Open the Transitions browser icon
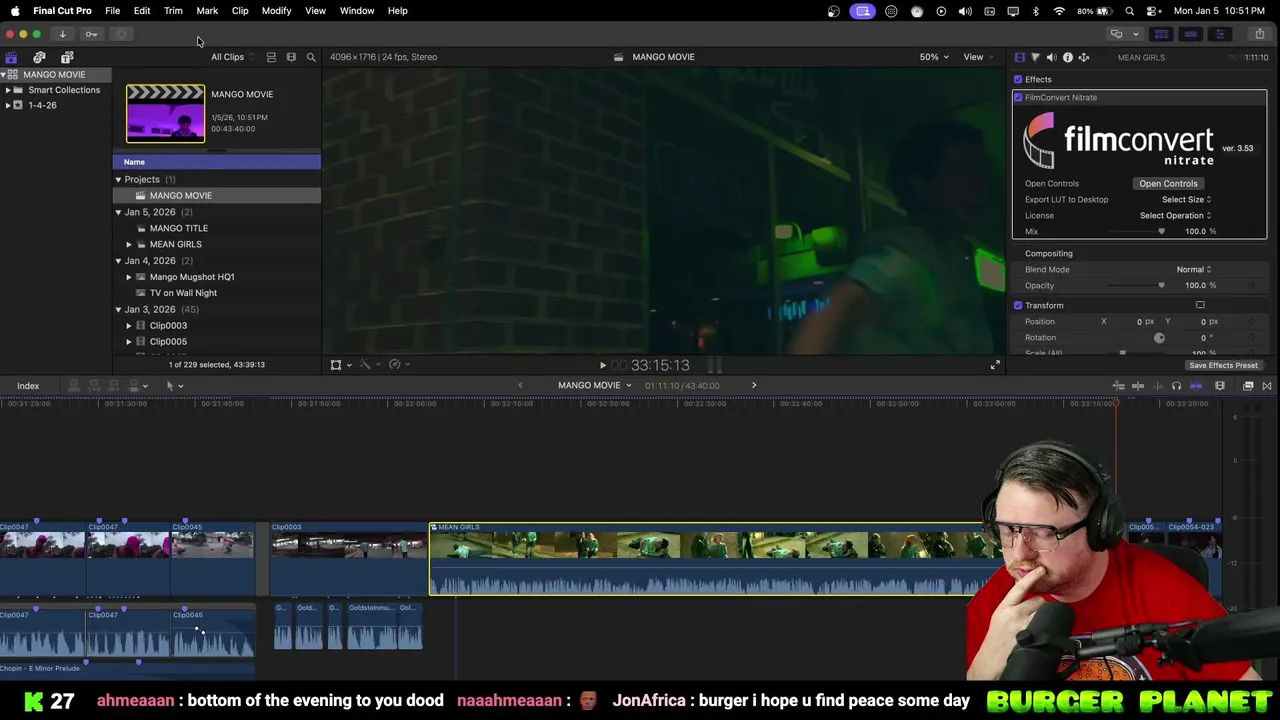Image resolution: width=1280 pixels, height=720 pixels. click(1267, 386)
